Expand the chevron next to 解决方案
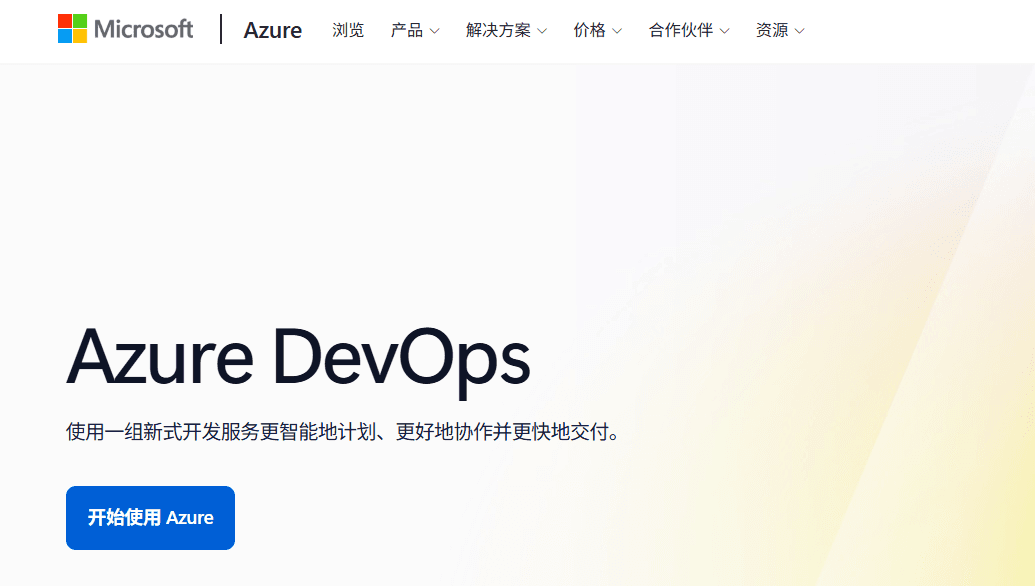The height and width of the screenshot is (586, 1035). tap(542, 31)
